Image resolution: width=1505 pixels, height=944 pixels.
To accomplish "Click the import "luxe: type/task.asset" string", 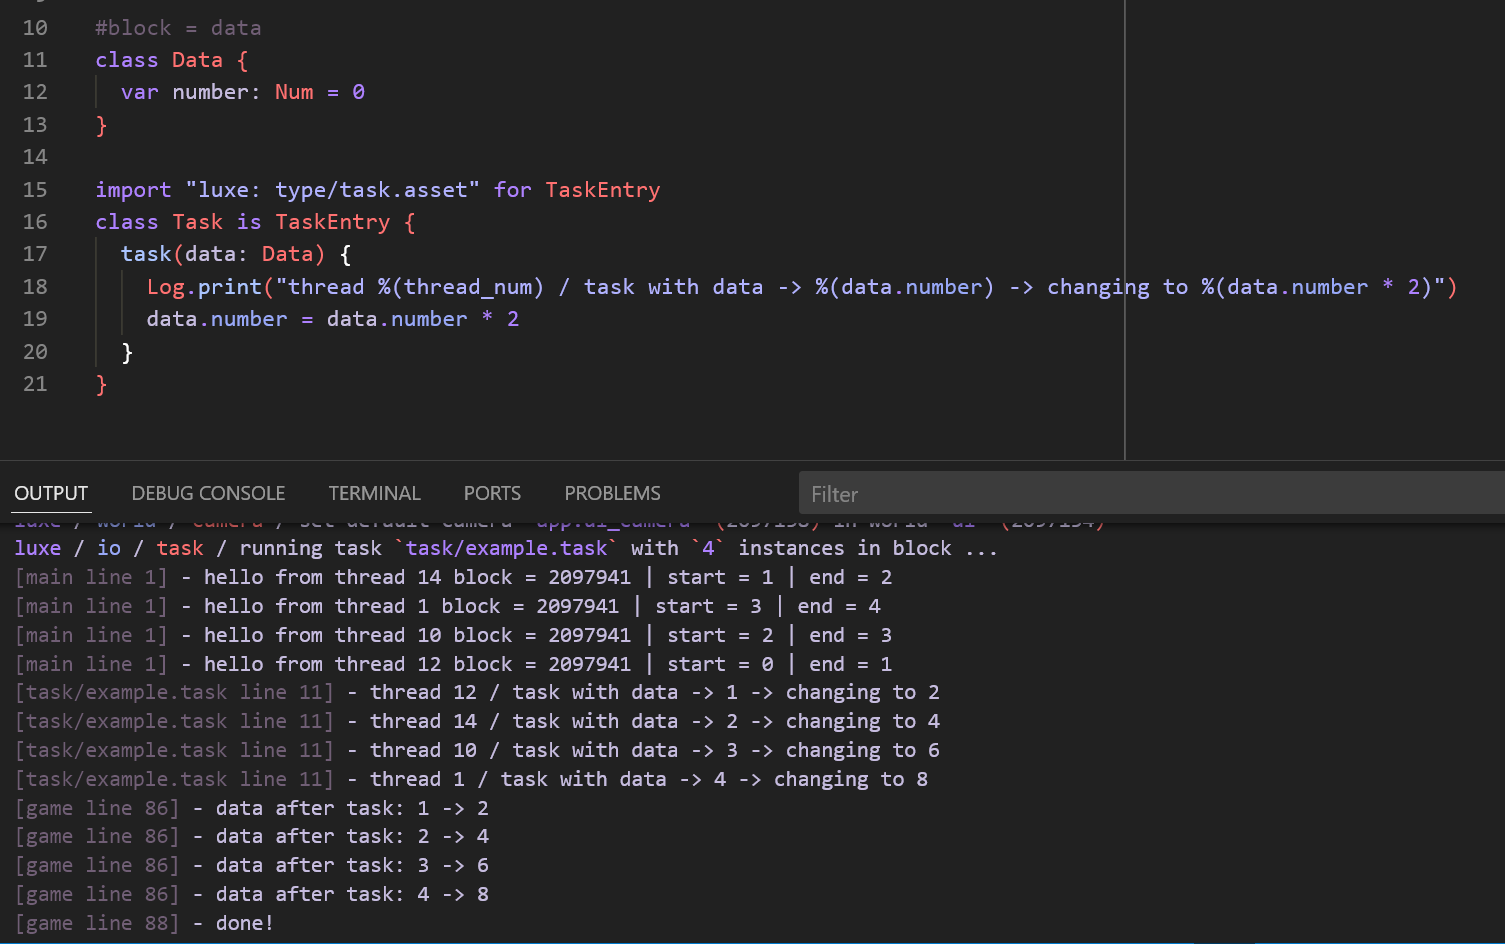I will pyautogui.click(x=332, y=190).
